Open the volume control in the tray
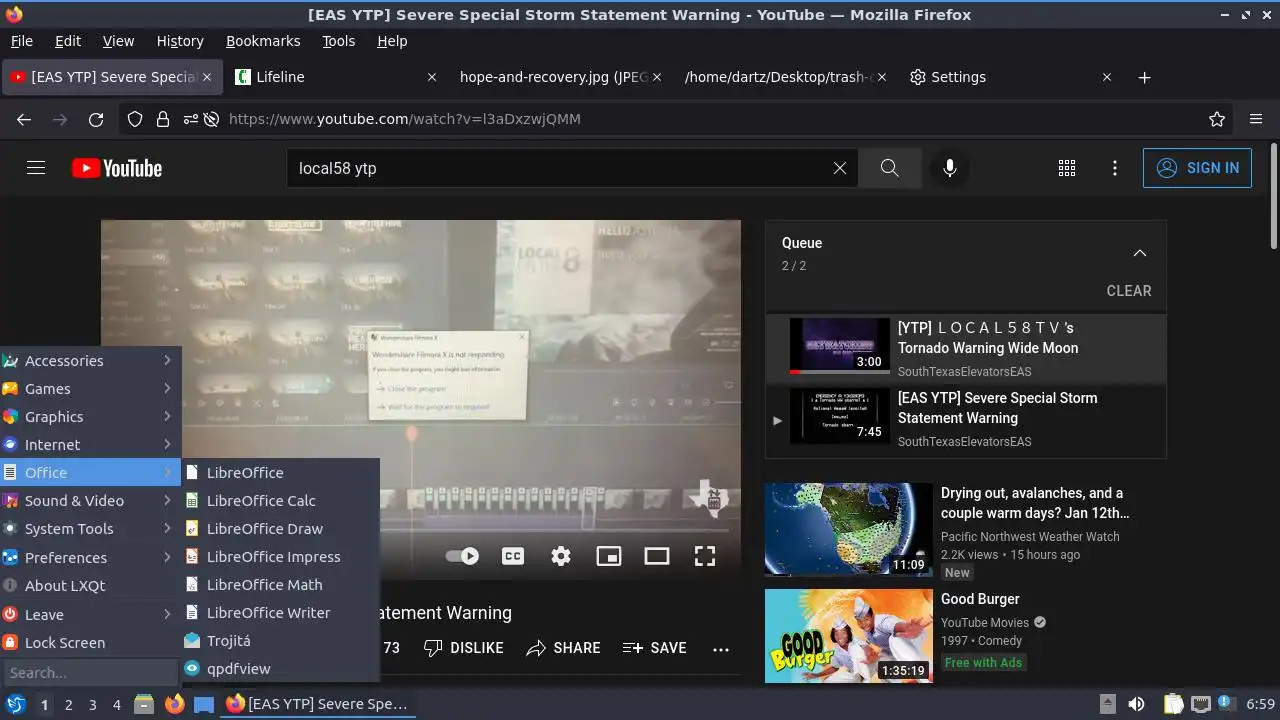The height and width of the screenshot is (720, 1280). pos(1136,704)
